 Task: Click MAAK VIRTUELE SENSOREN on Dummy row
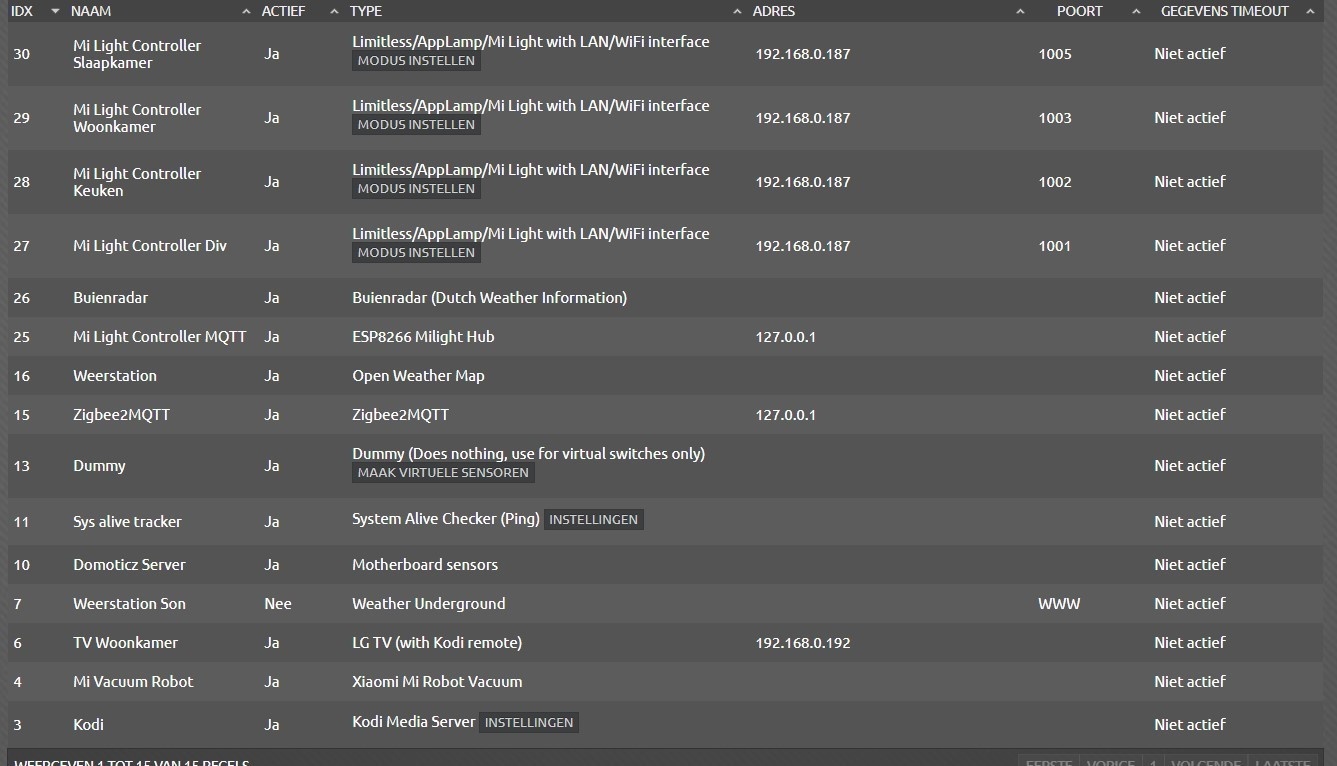point(443,473)
